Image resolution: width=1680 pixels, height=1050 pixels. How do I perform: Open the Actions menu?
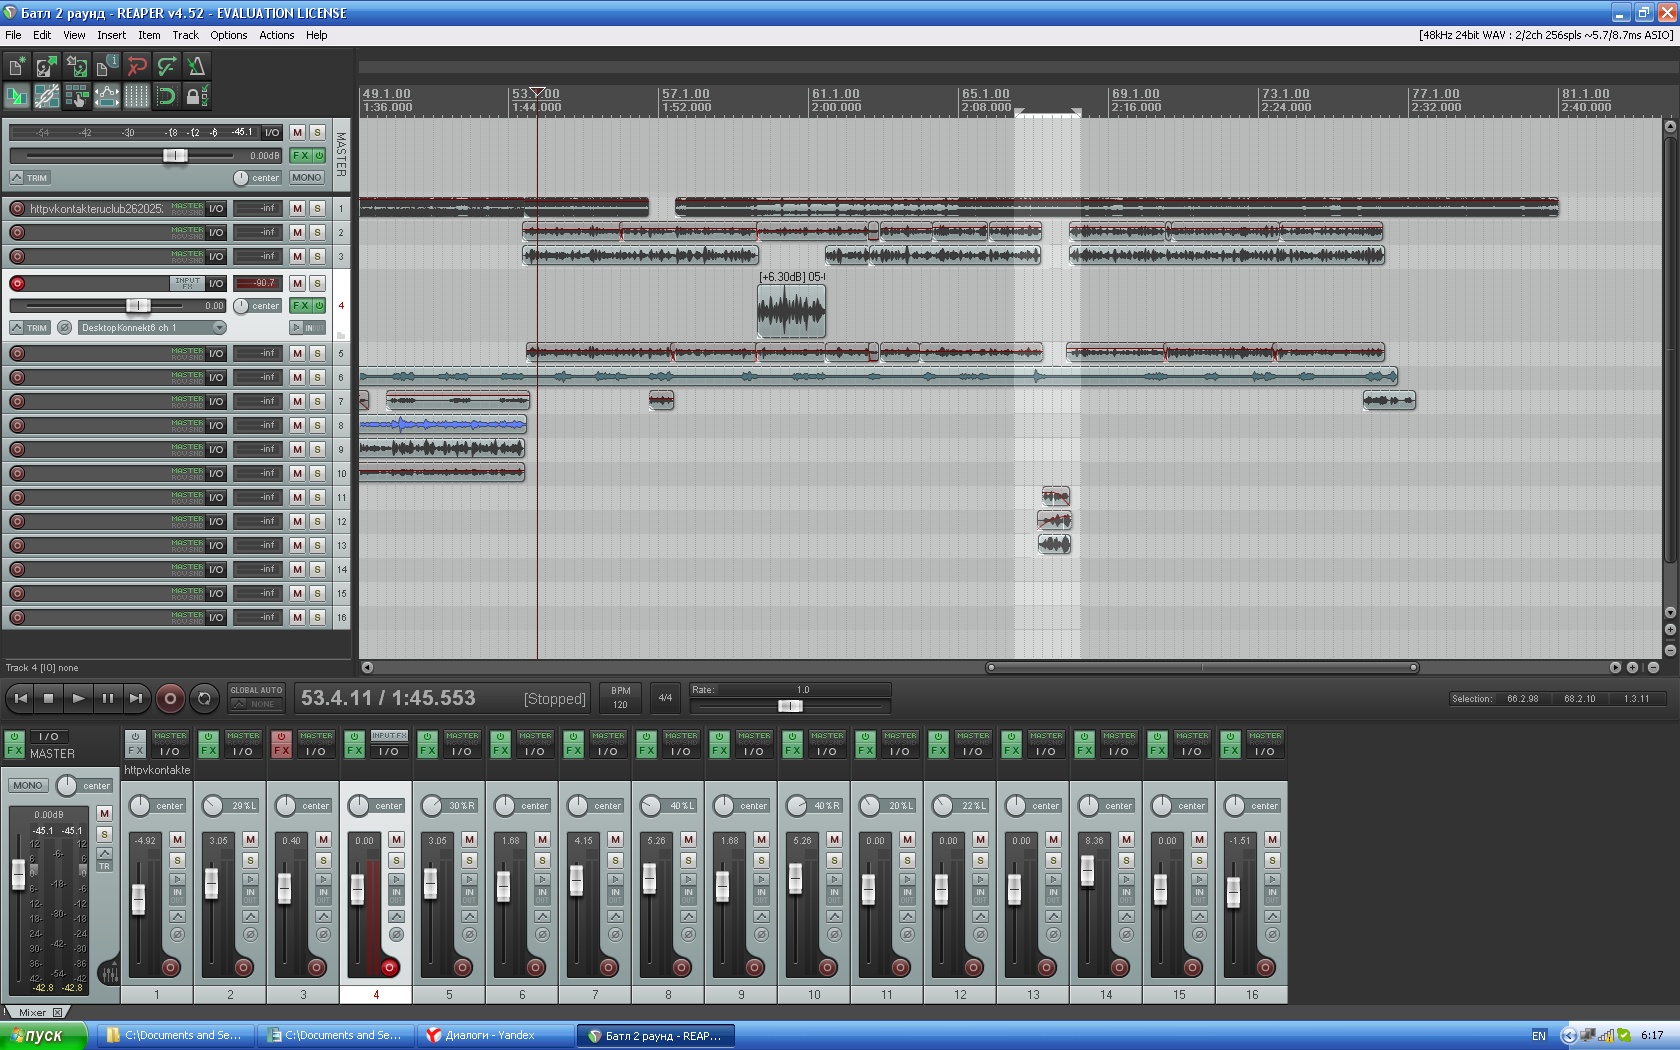[x=277, y=35]
